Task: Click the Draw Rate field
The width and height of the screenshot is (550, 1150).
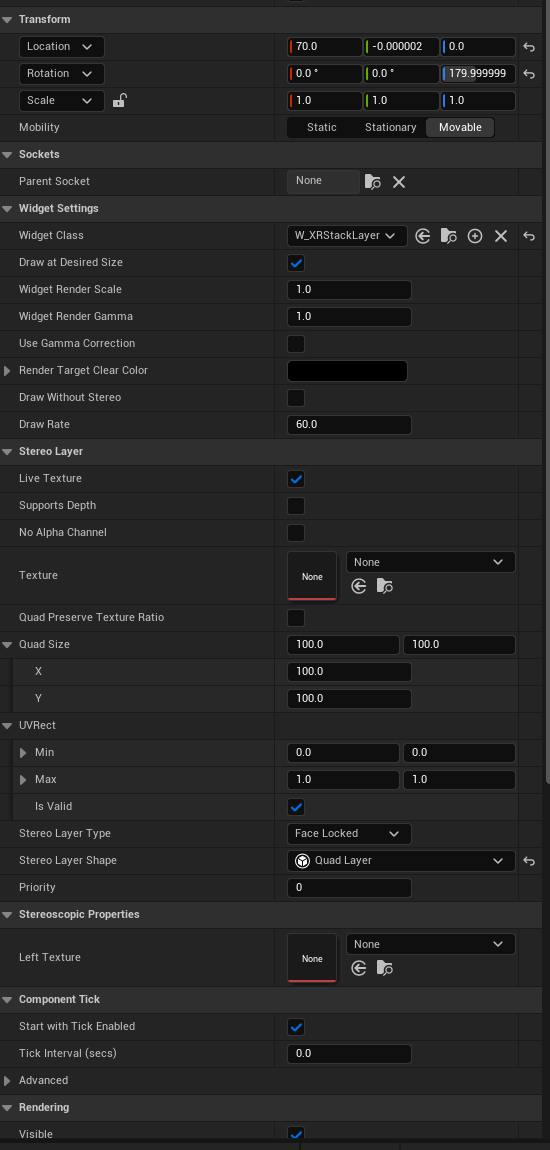Action: (349, 425)
